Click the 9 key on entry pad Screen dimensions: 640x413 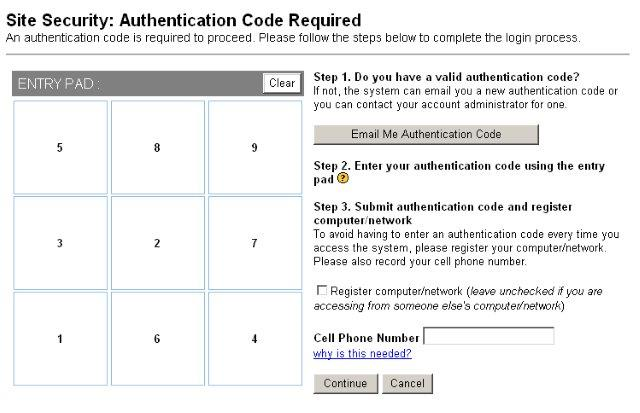[x=255, y=147]
